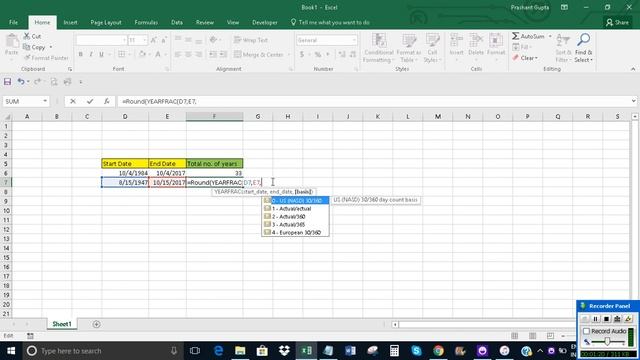This screenshot has height=360, width=640.
Task: Open Ribbon Display Options button
Action: 564,7
